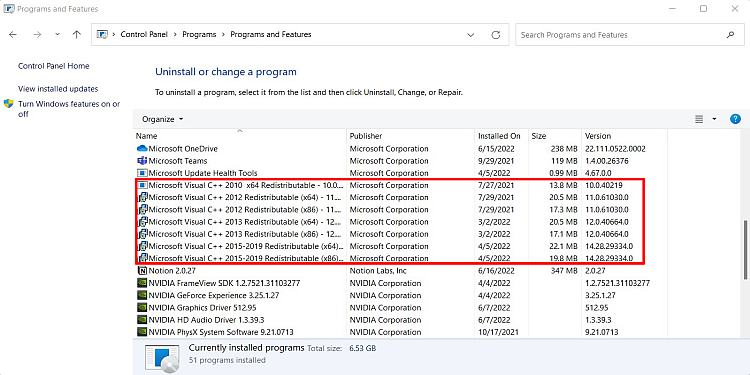
Task: Maximize the Programs and Features window
Action: click(x=703, y=9)
